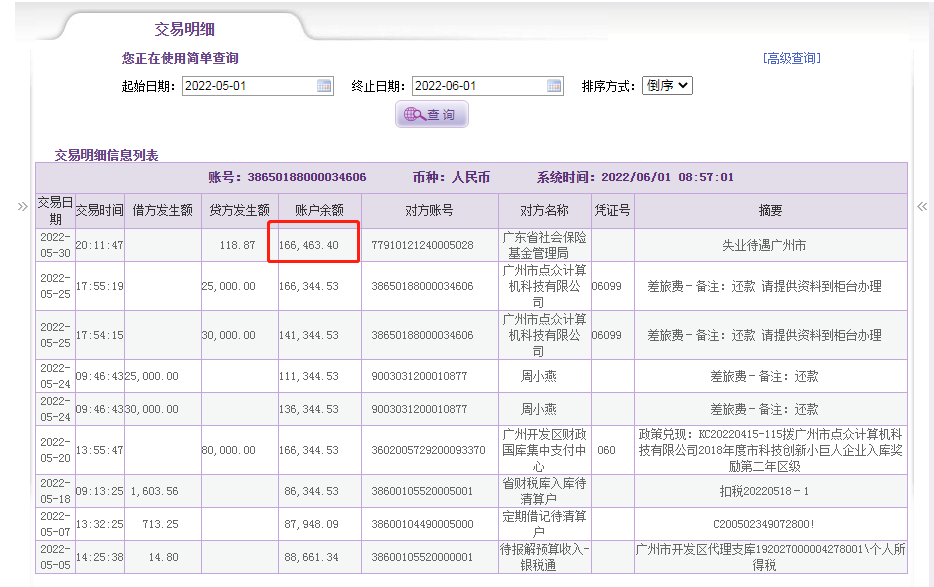The width and height of the screenshot is (934, 587).
Task: Click the date 2022-05-20 cell
Action: click(x=55, y=450)
